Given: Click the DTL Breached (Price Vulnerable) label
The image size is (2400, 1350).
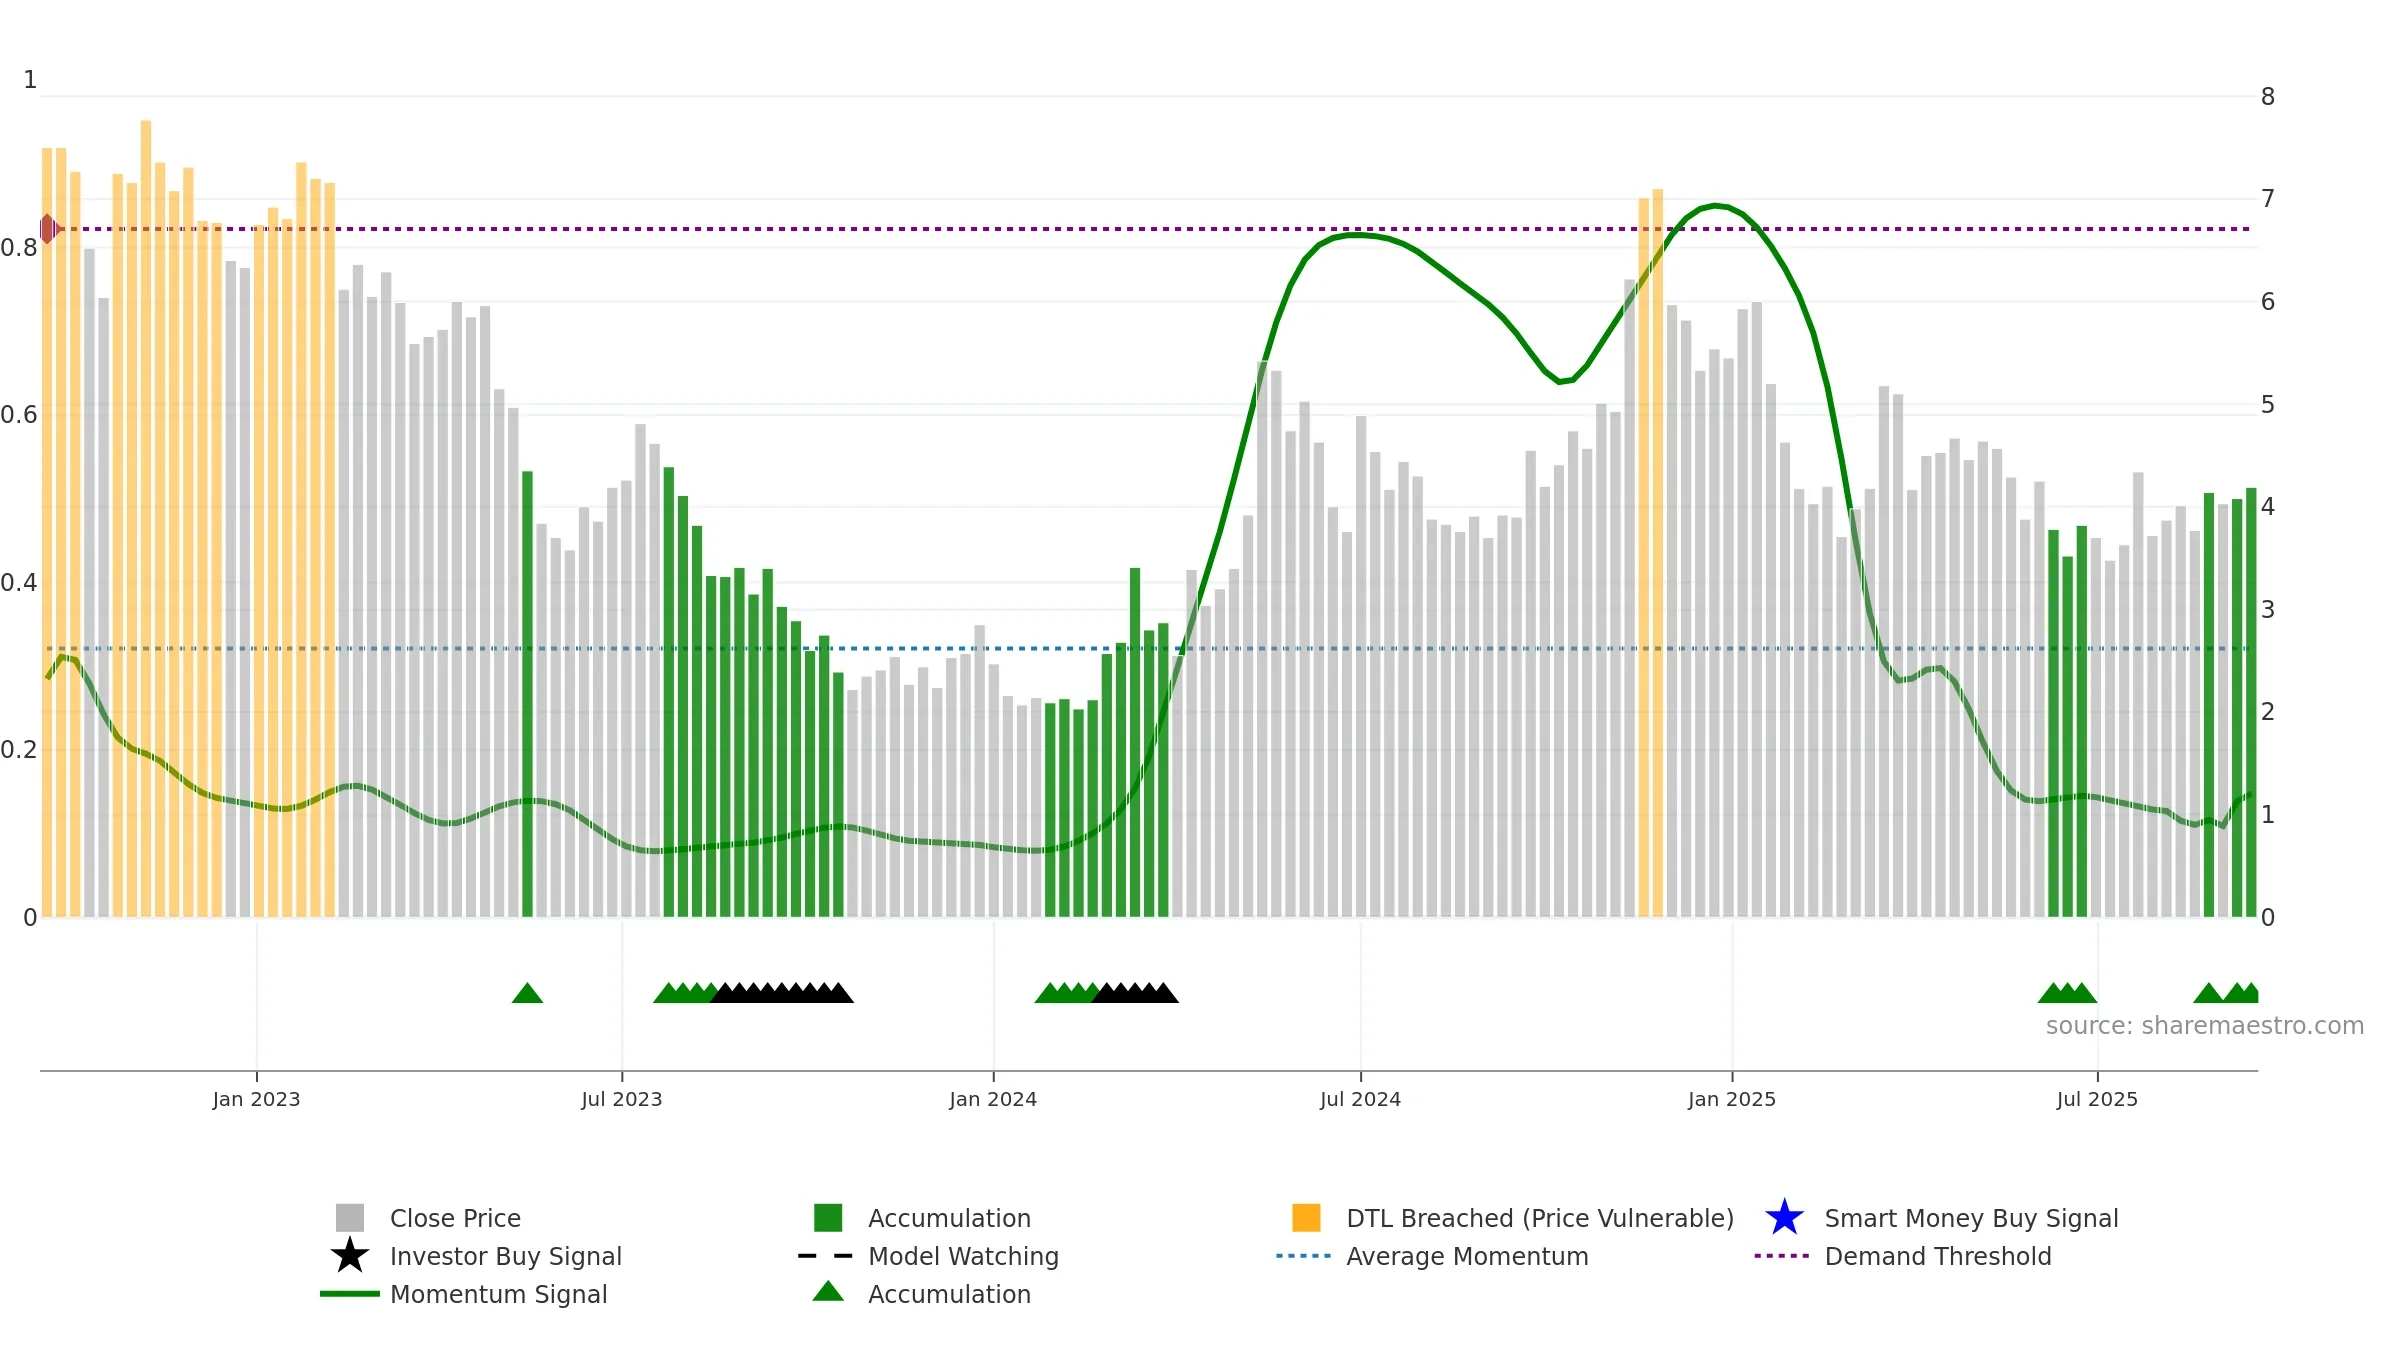Looking at the screenshot, I should click(1540, 1218).
